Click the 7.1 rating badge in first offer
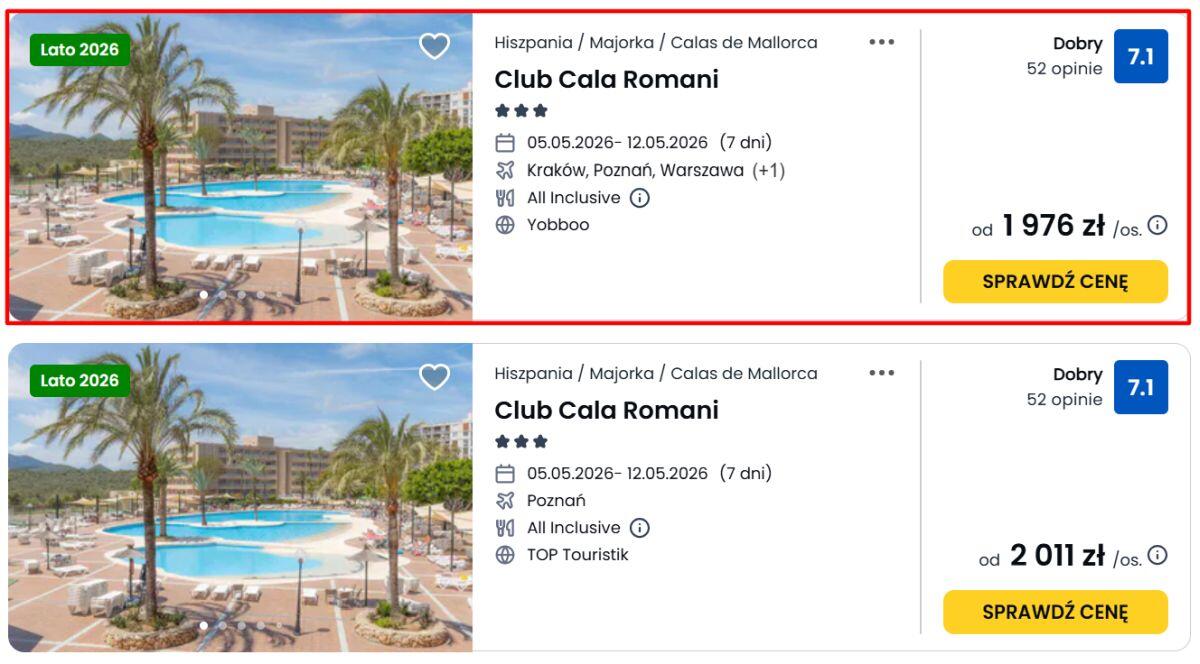 click(1140, 57)
